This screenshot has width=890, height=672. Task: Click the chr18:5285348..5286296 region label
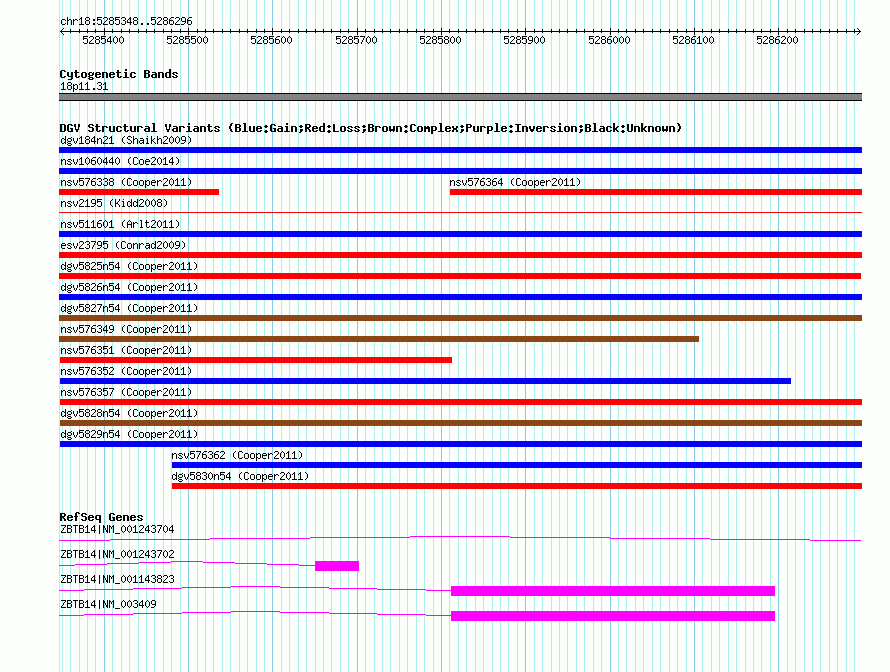pyautogui.click(x=127, y=21)
